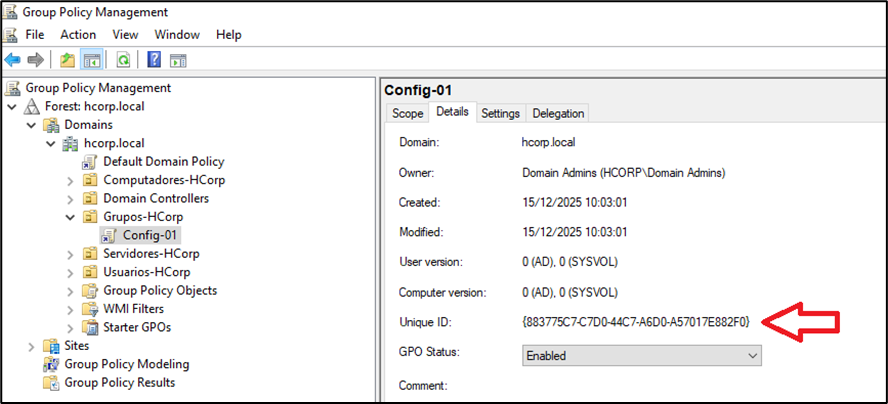Collapse the Forest: hcorp.local node
This screenshot has height=404, width=888.
pyautogui.click(x=12, y=106)
